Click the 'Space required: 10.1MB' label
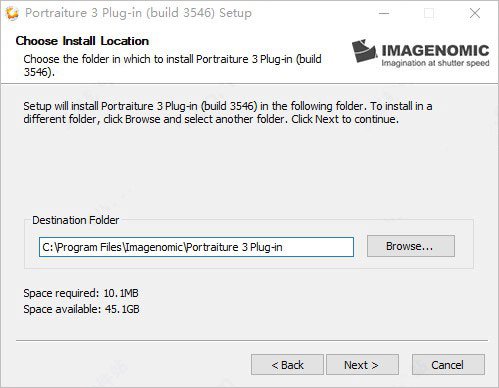Viewport: 499px width, 388px height. [x=81, y=293]
